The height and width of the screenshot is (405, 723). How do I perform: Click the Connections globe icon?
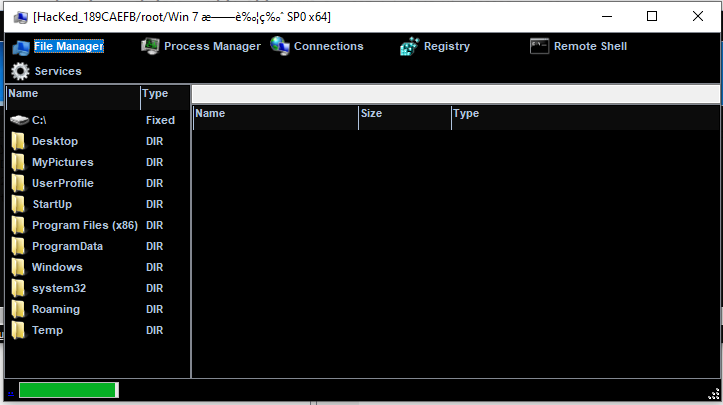pyautogui.click(x=280, y=46)
